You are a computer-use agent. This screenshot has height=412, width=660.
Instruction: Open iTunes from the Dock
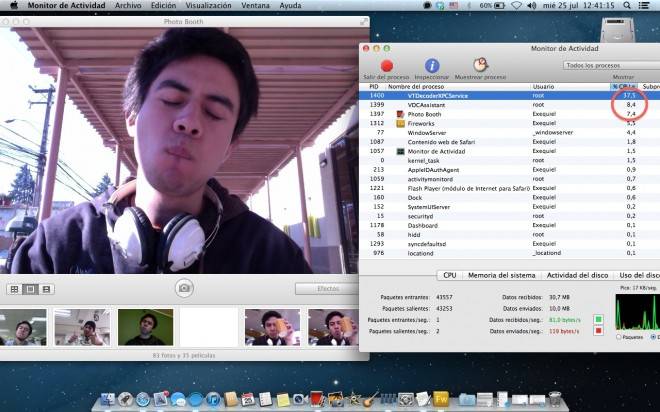214,399
